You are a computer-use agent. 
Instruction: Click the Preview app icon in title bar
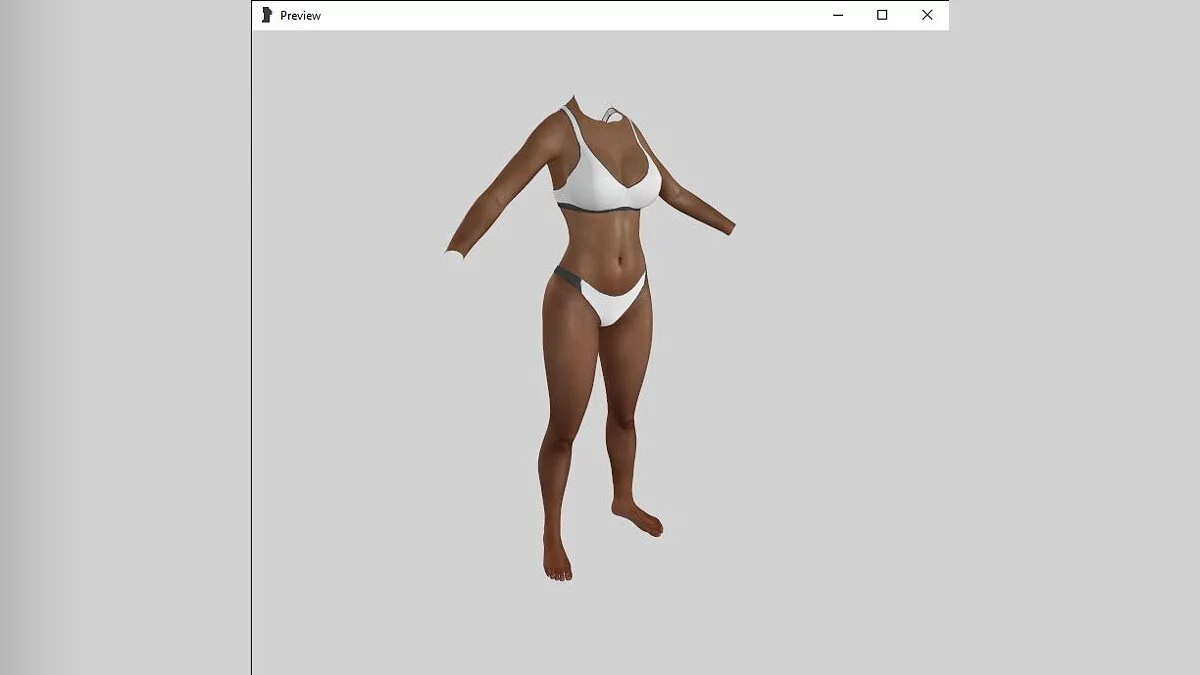tap(266, 15)
